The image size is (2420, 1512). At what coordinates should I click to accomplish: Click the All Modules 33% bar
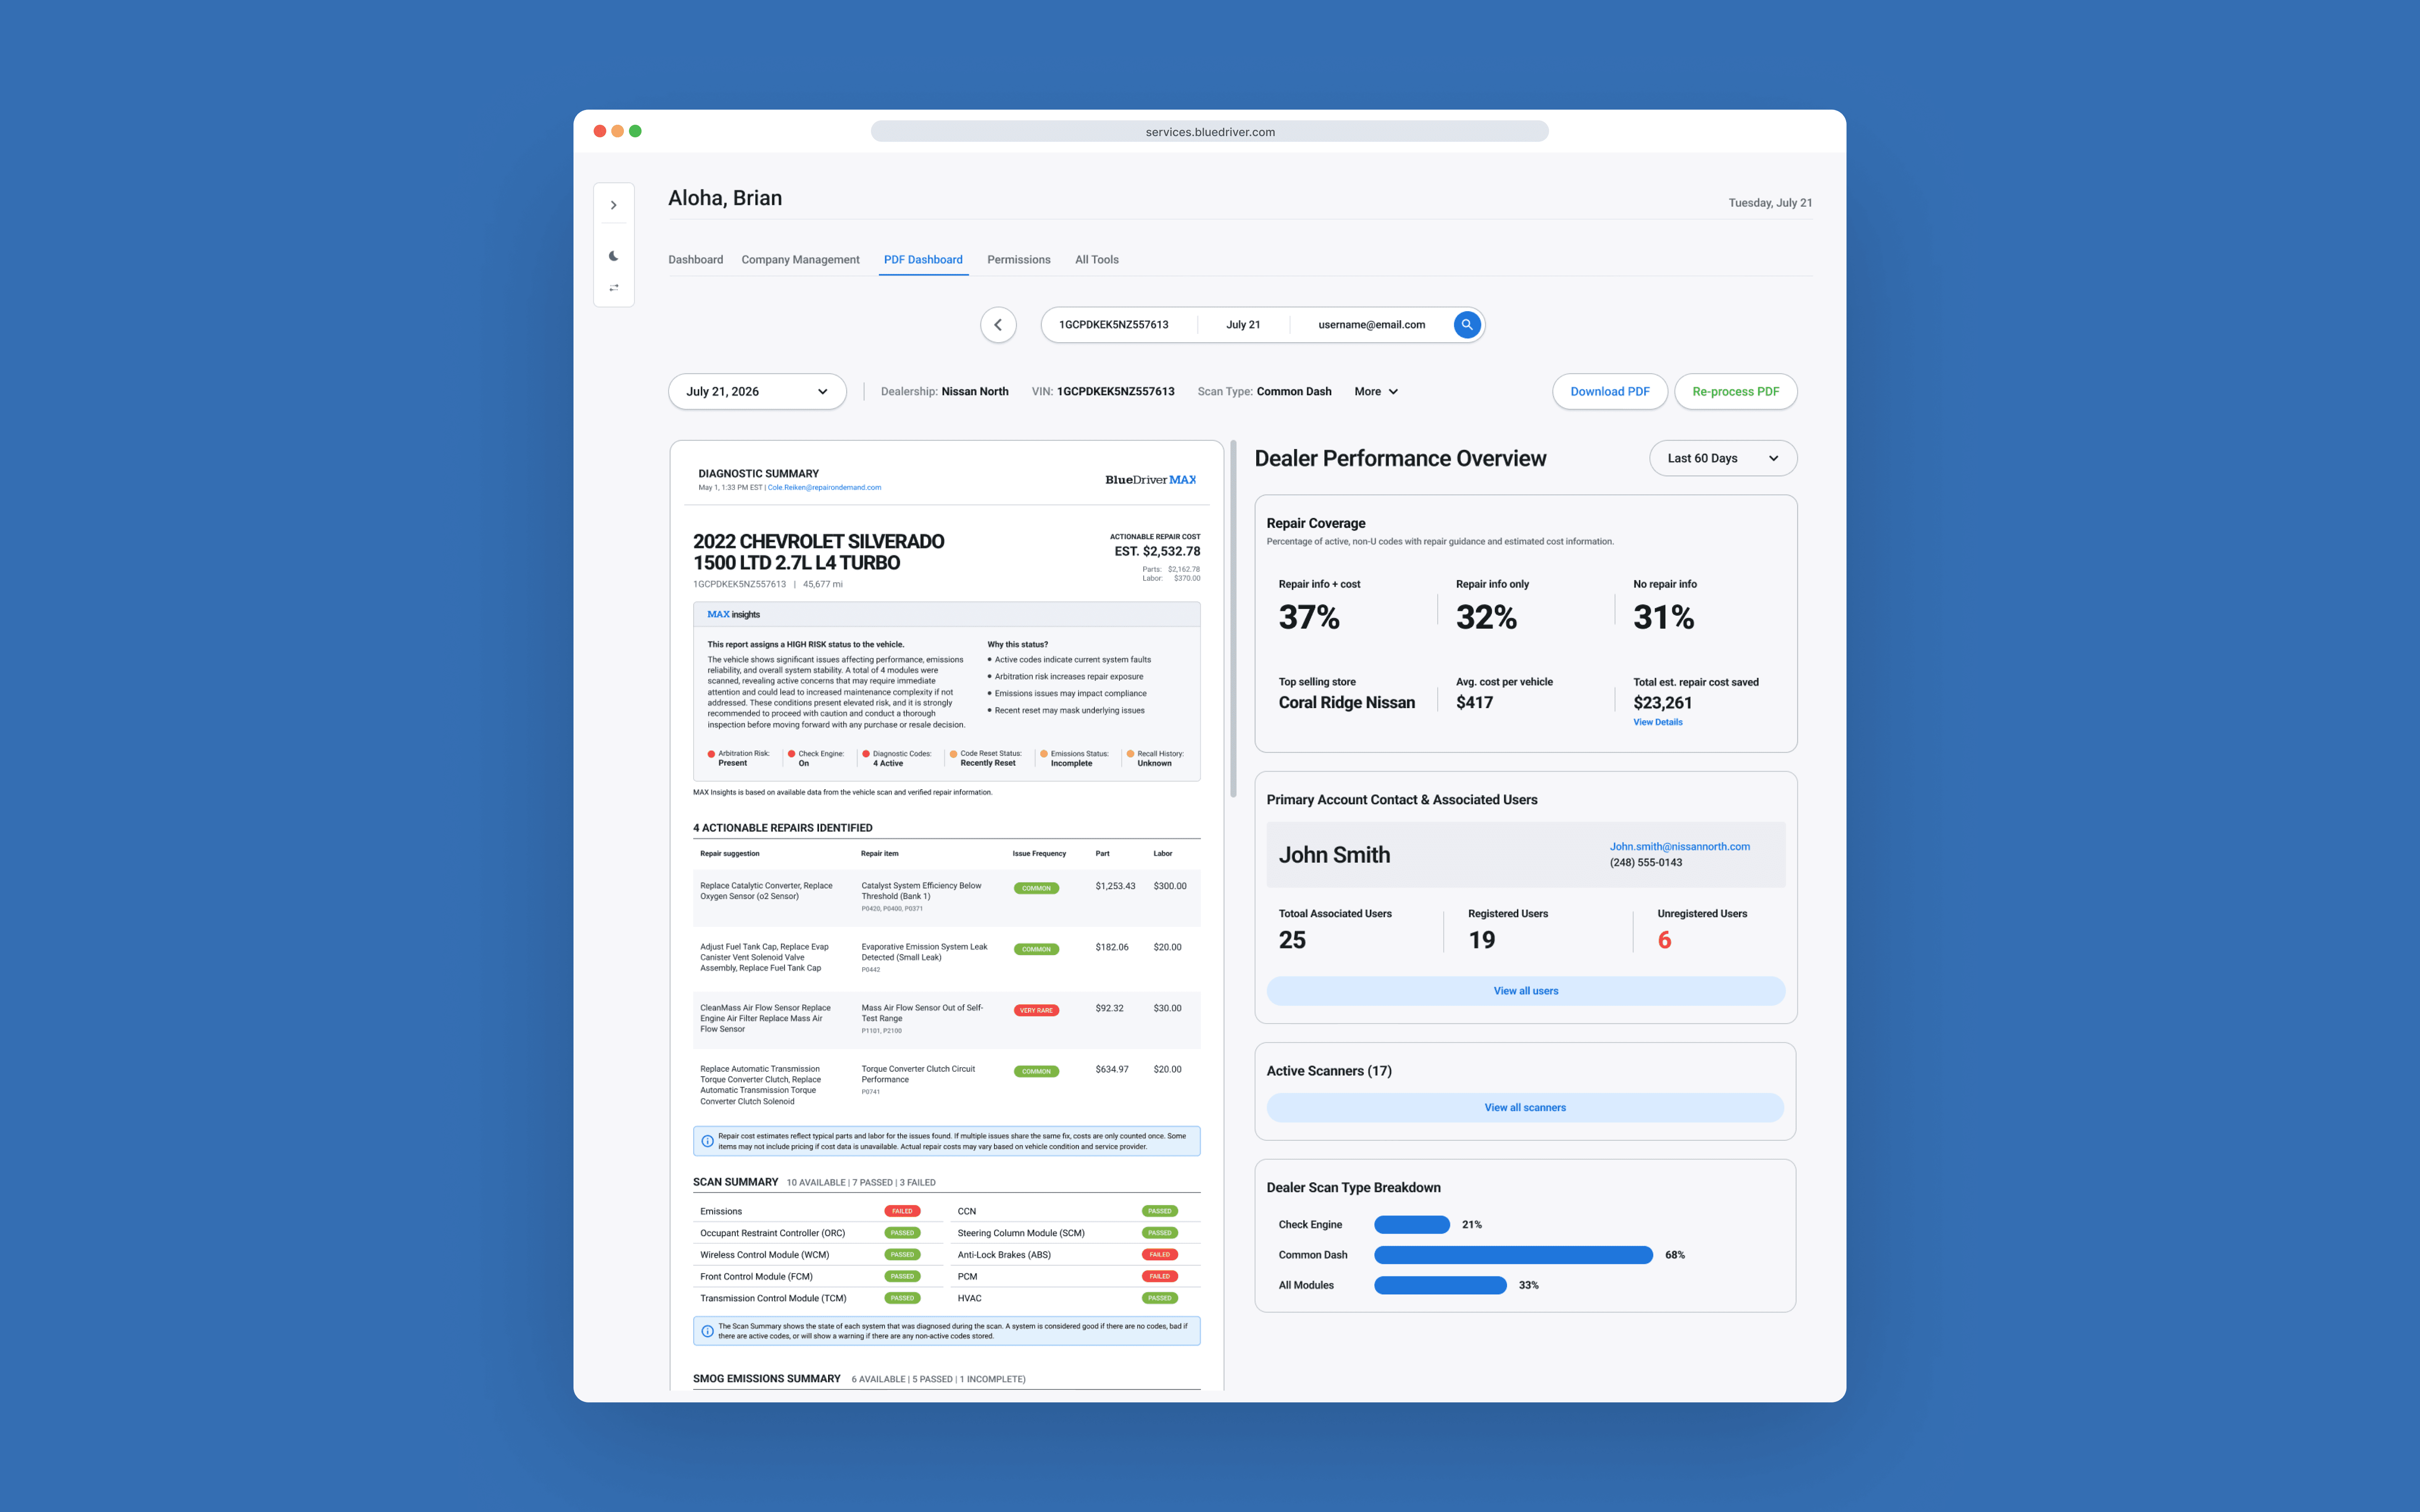pos(1440,1285)
